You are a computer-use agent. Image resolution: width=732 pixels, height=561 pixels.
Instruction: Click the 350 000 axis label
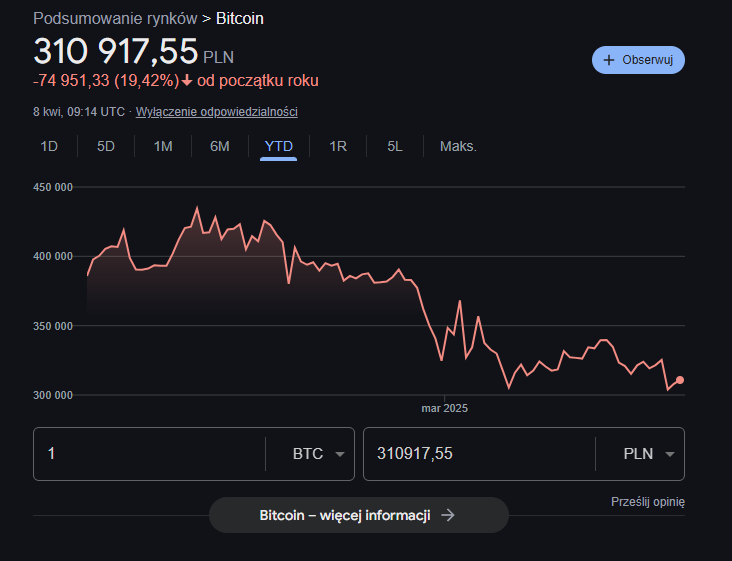click(53, 326)
